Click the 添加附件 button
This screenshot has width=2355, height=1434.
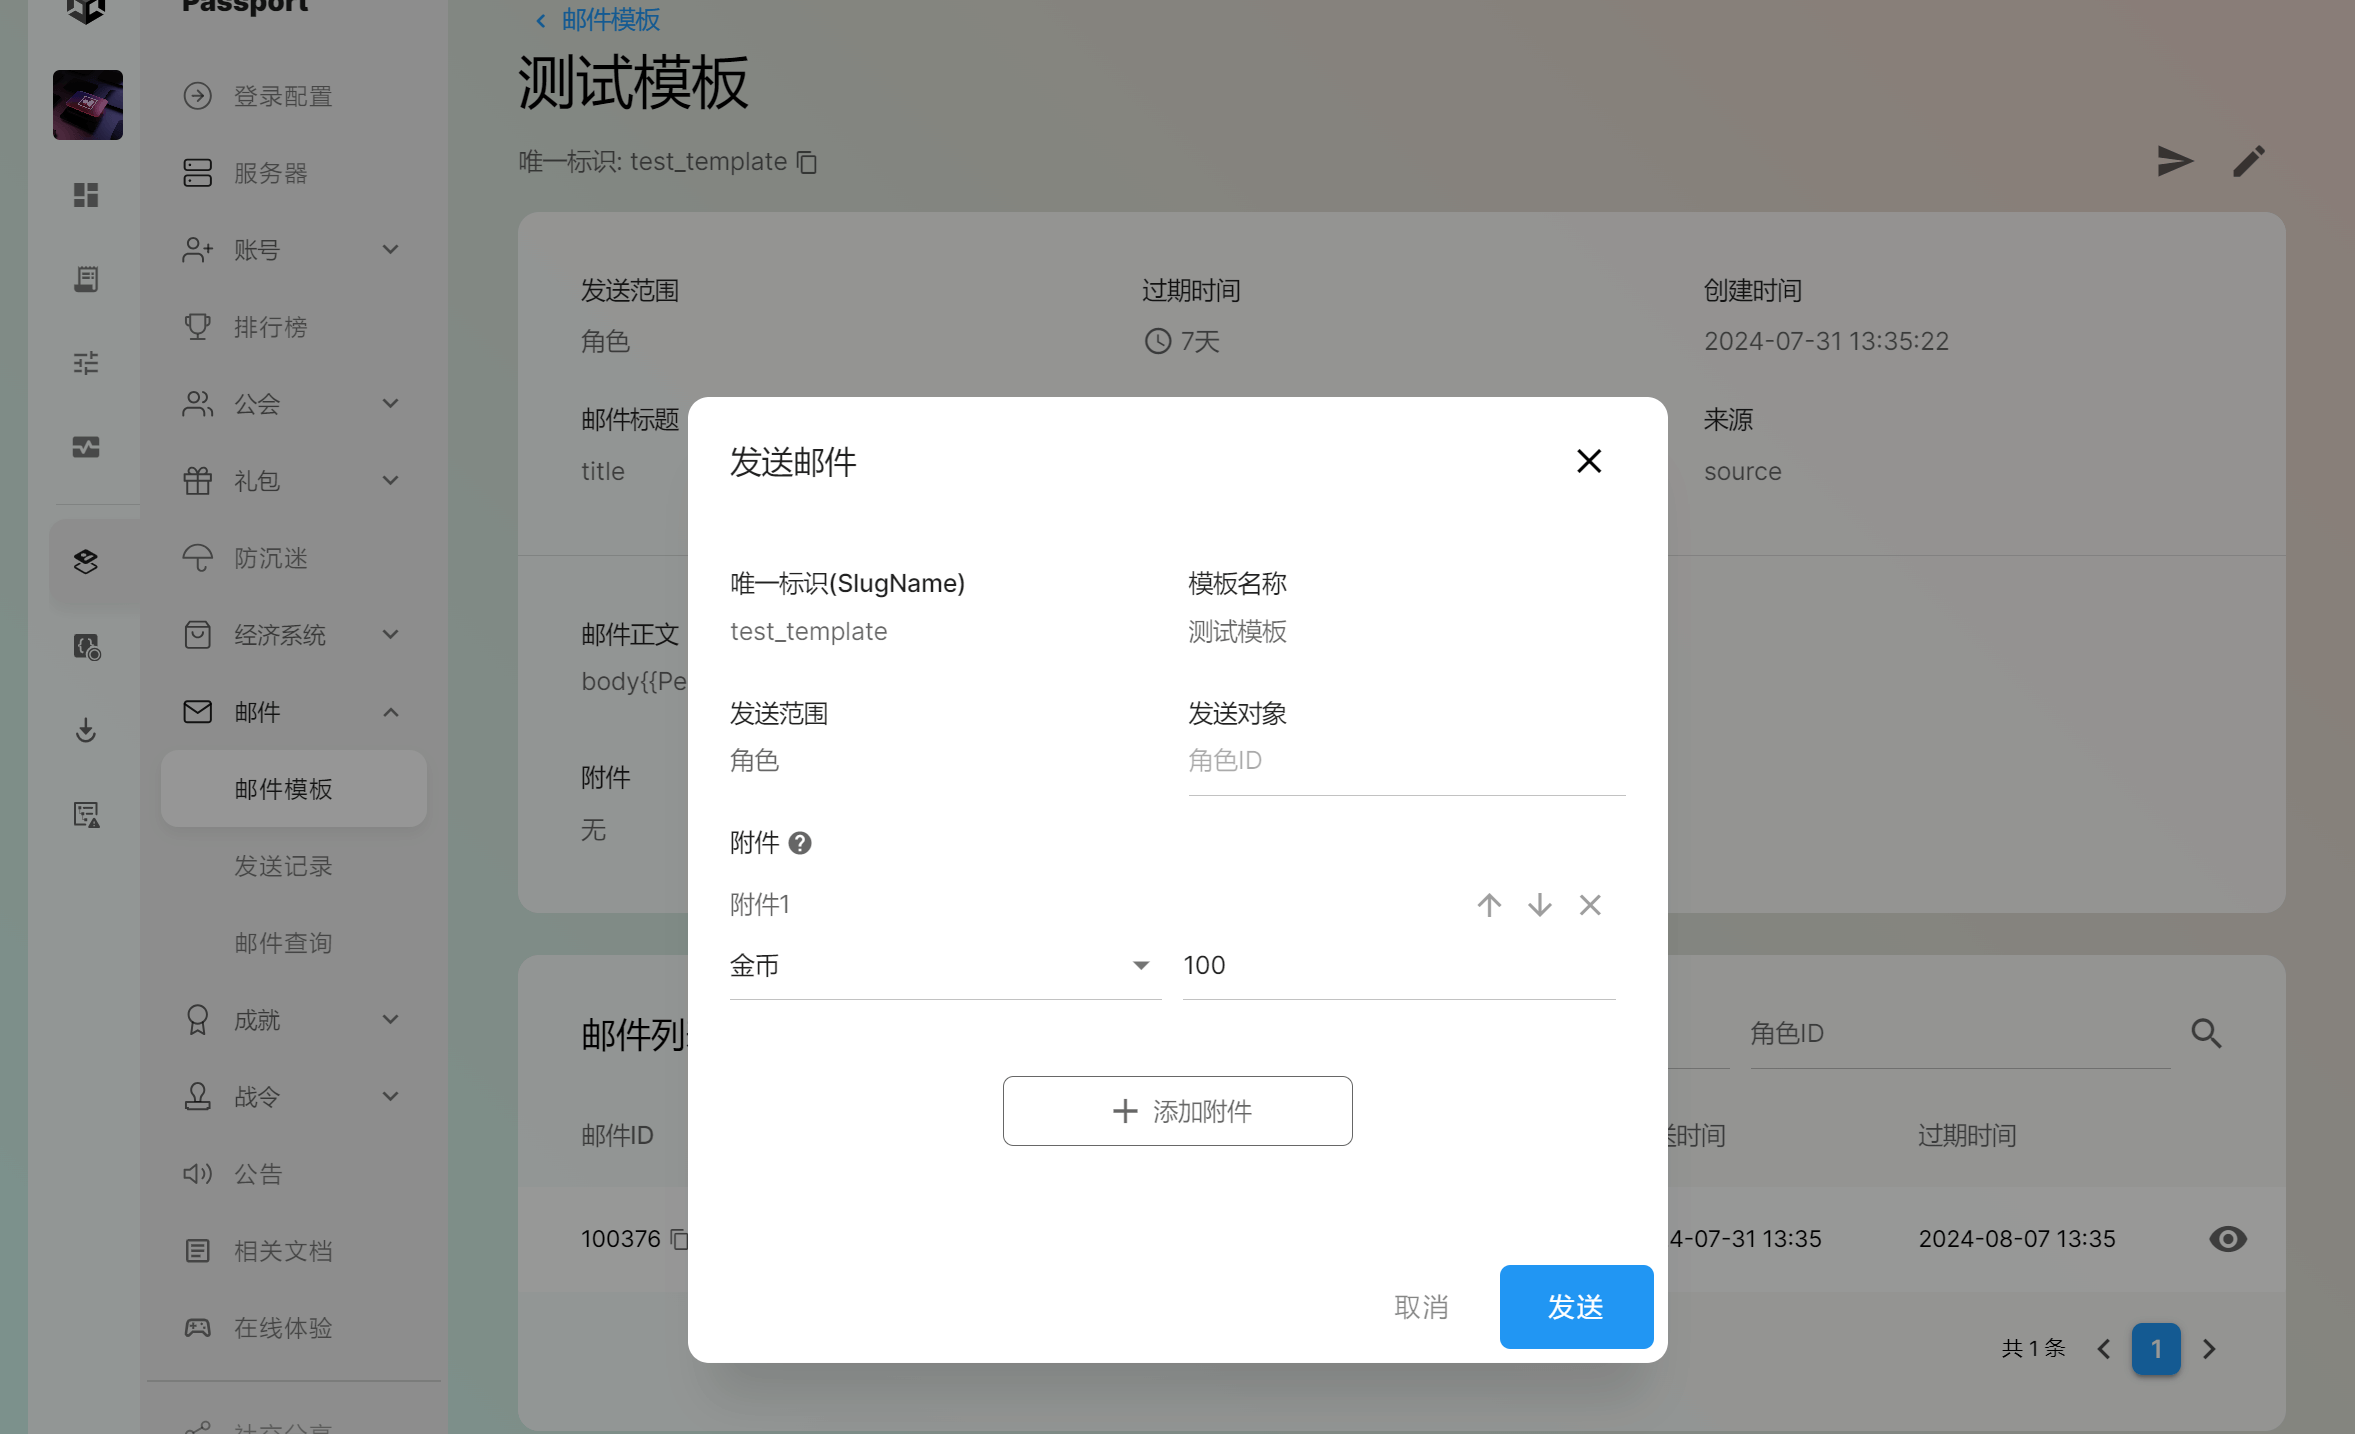[x=1177, y=1111]
